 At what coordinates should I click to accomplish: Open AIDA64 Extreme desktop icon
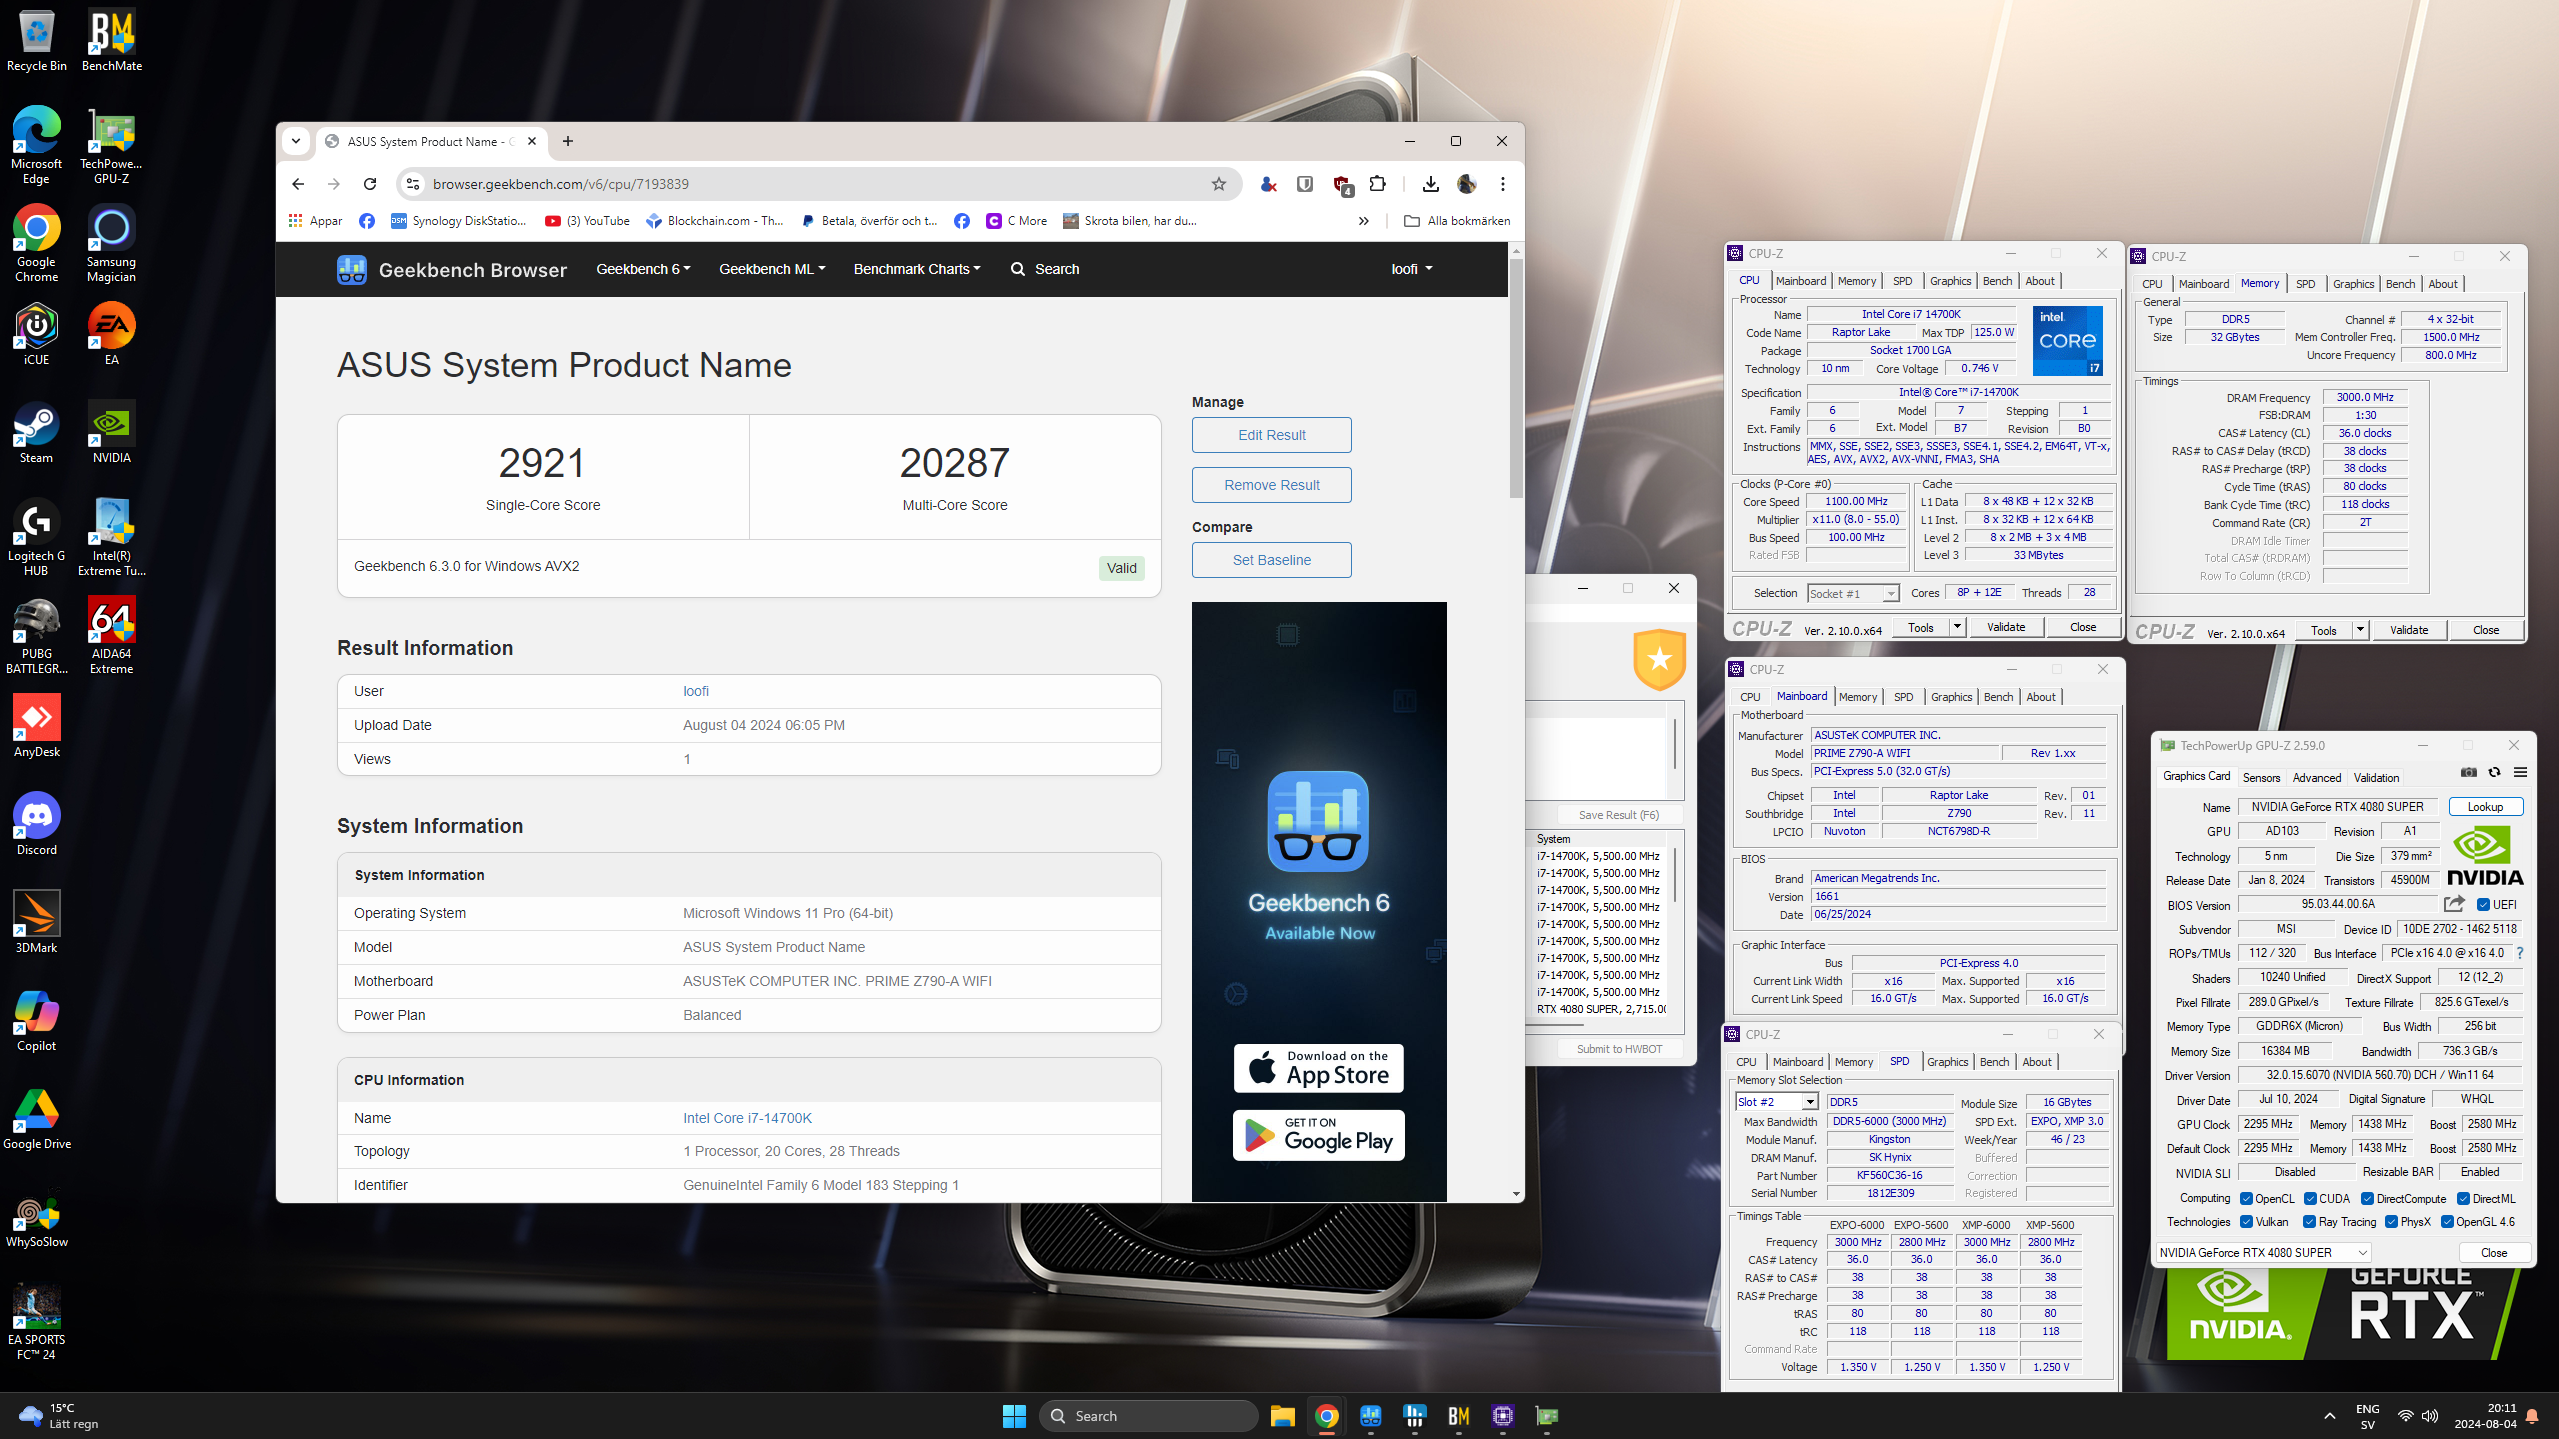(112, 636)
